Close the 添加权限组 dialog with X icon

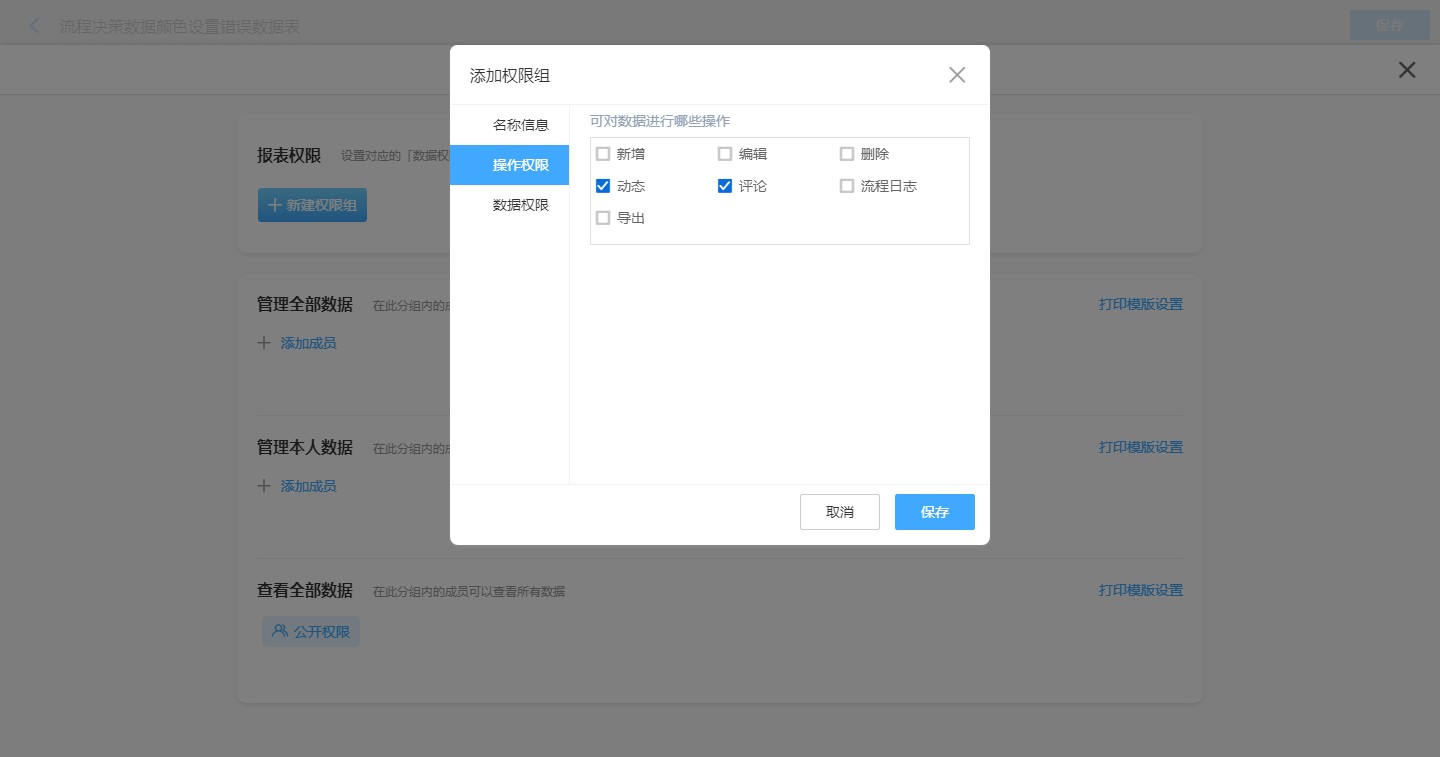[957, 75]
